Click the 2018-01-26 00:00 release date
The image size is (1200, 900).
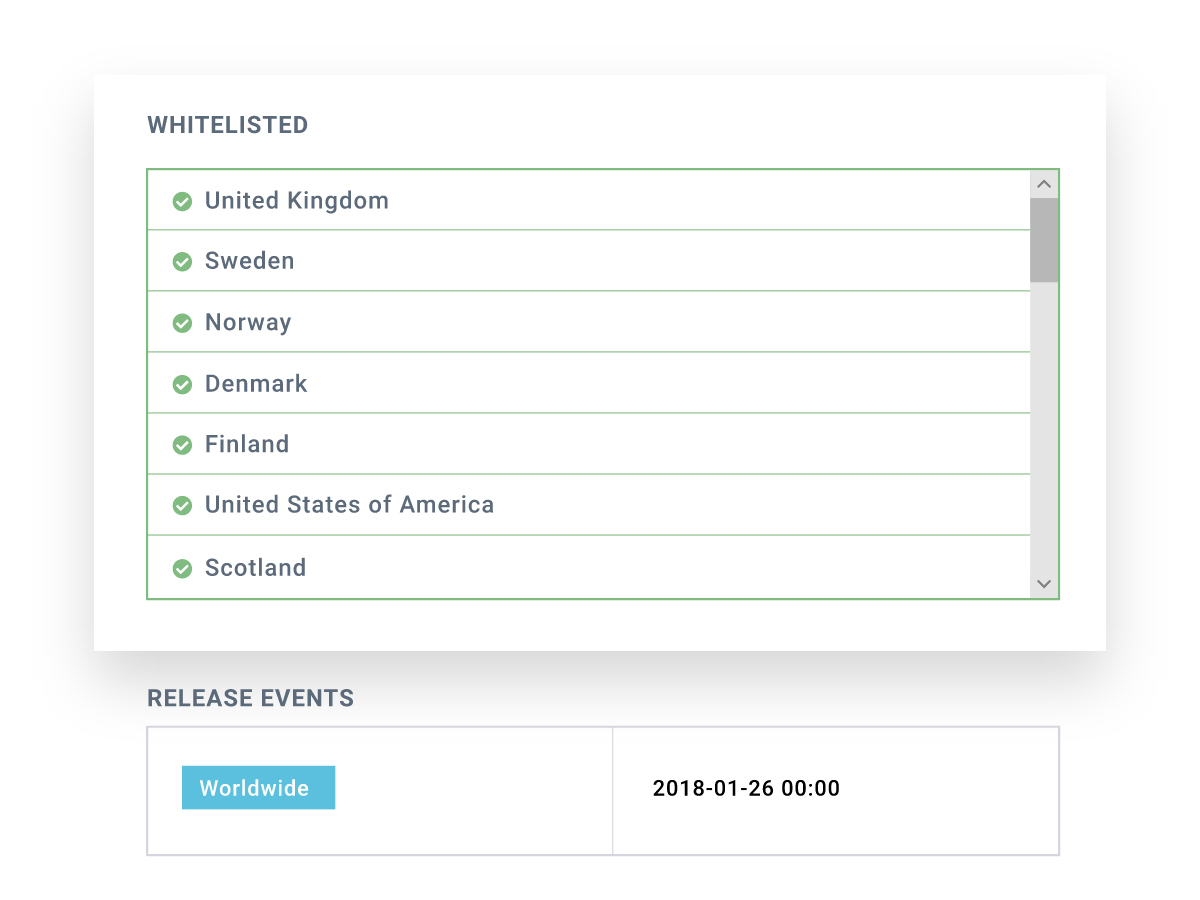746,788
